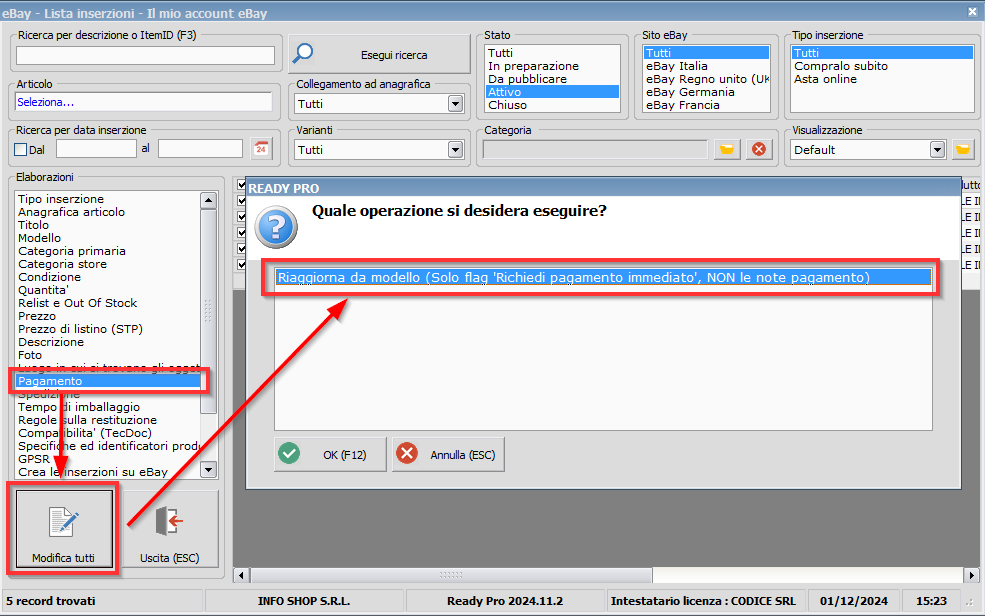Image resolution: width=985 pixels, height=616 pixels.
Task: Expand the Visualizzazione Default dropdown
Action: click(x=937, y=149)
